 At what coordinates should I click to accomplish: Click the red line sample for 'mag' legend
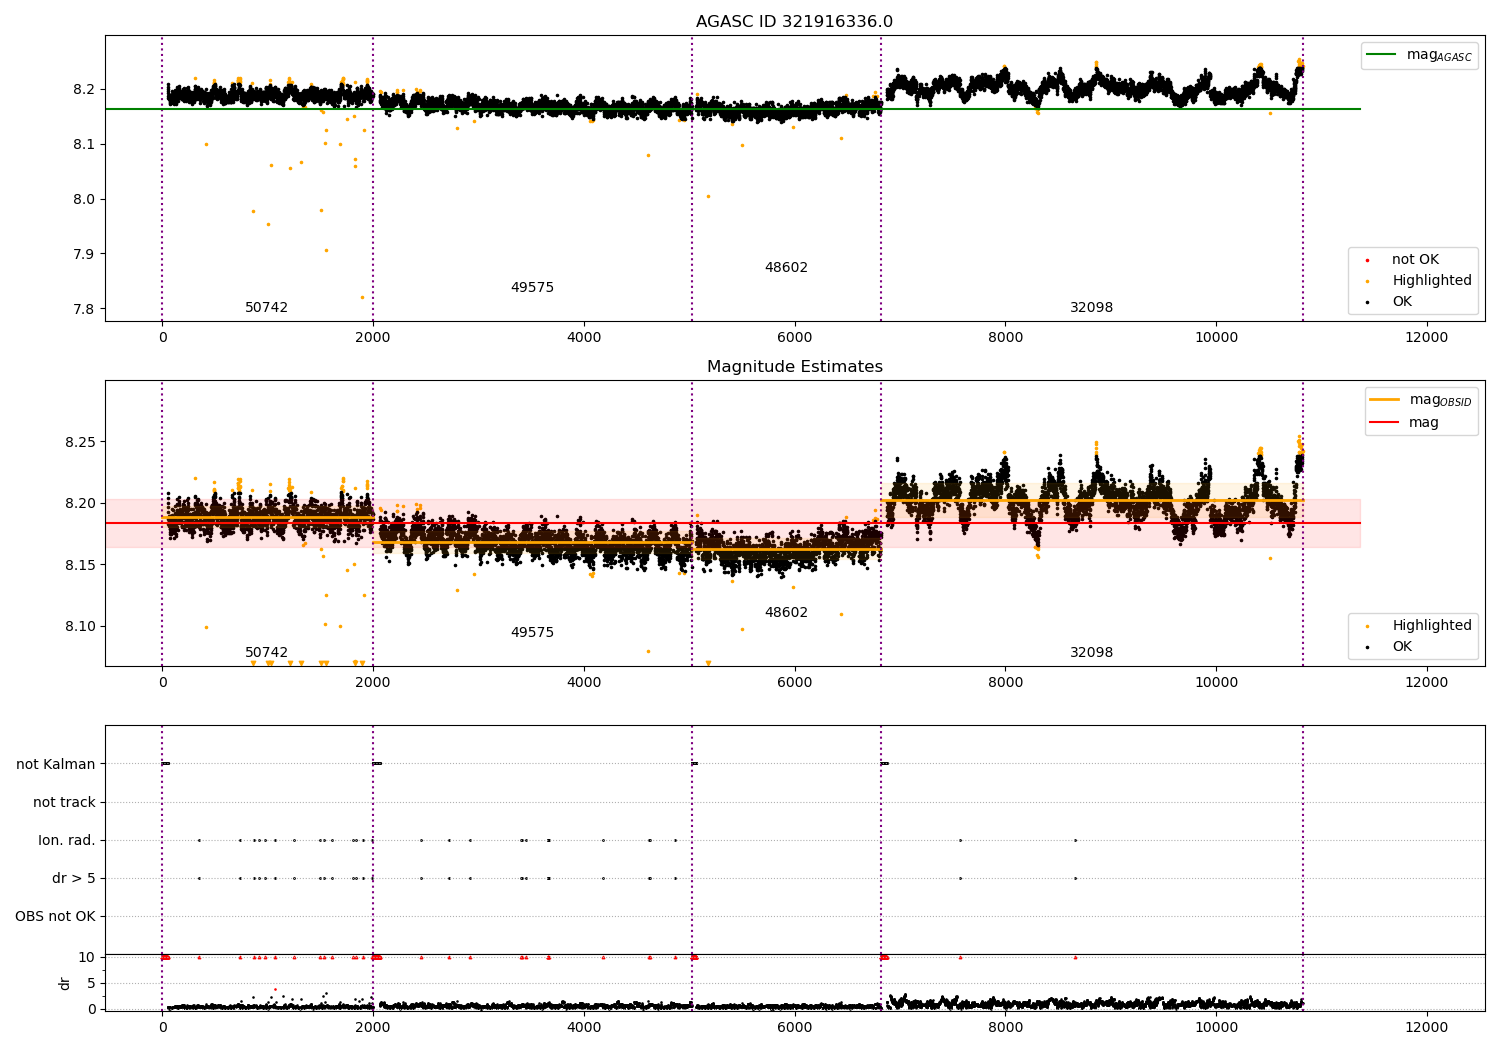tap(1385, 423)
